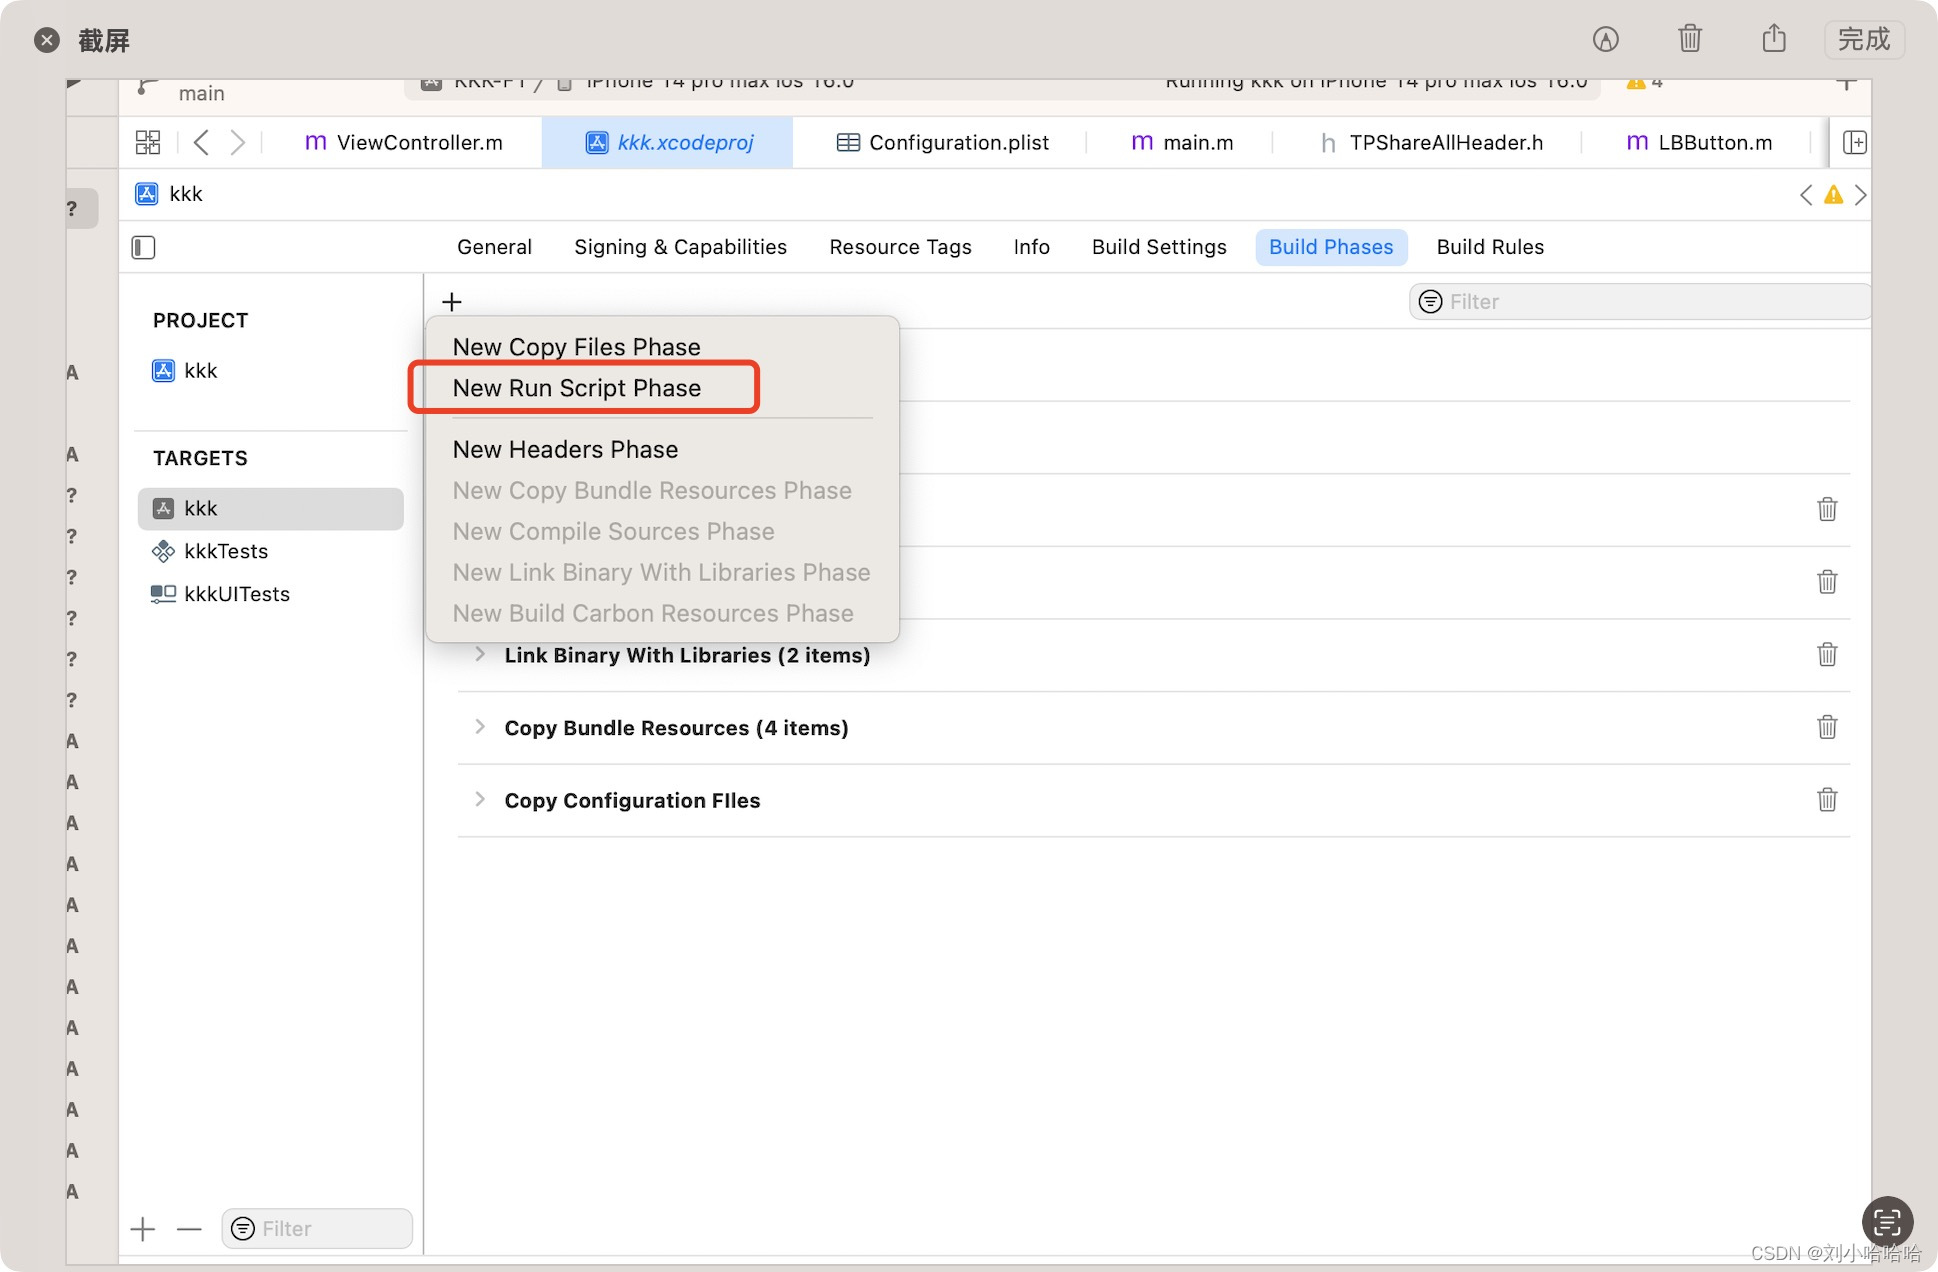The height and width of the screenshot is (1272, 1938).
Task: Click New Run Script Phase option
Action: tap(576, 386)
